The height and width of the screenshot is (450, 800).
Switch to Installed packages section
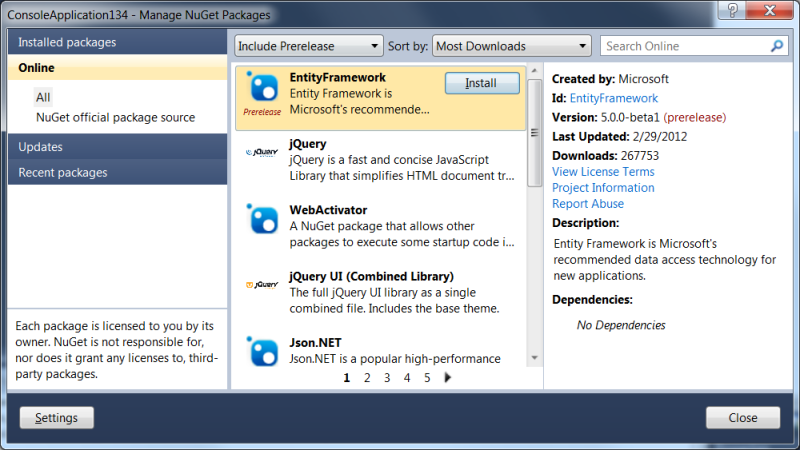[114, 42]
